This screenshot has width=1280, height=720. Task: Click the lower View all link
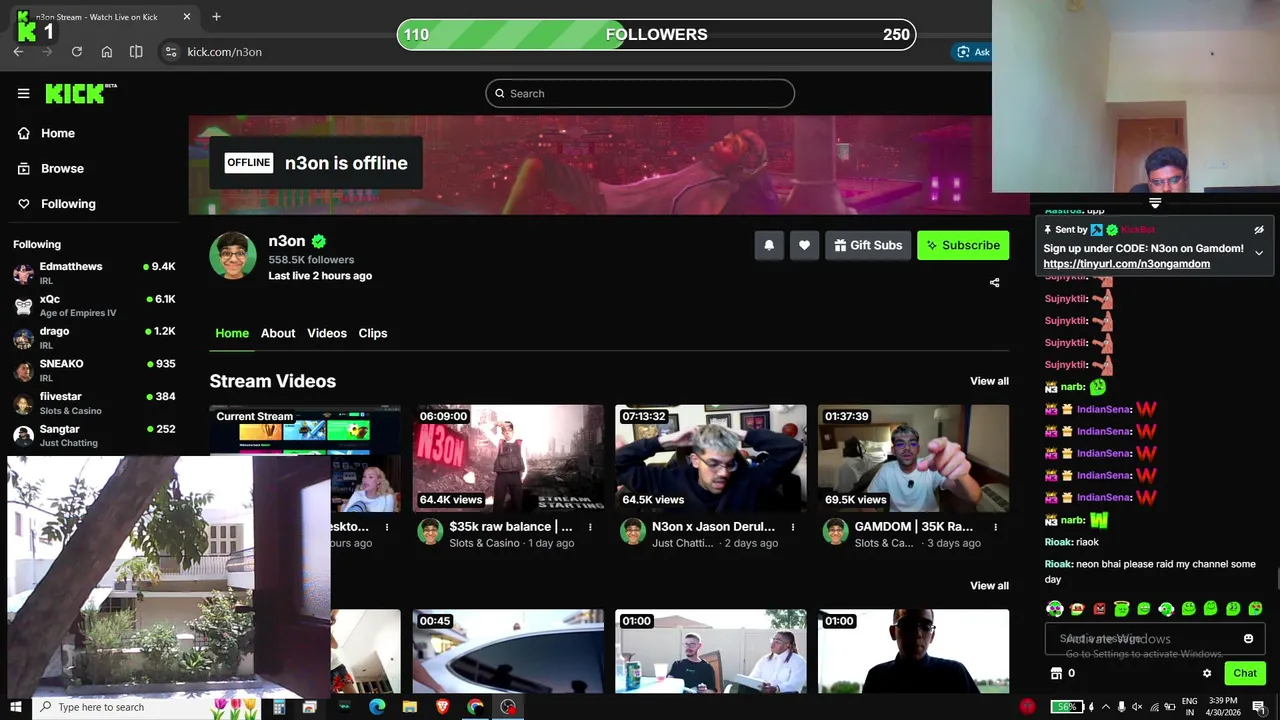(989, 586)
